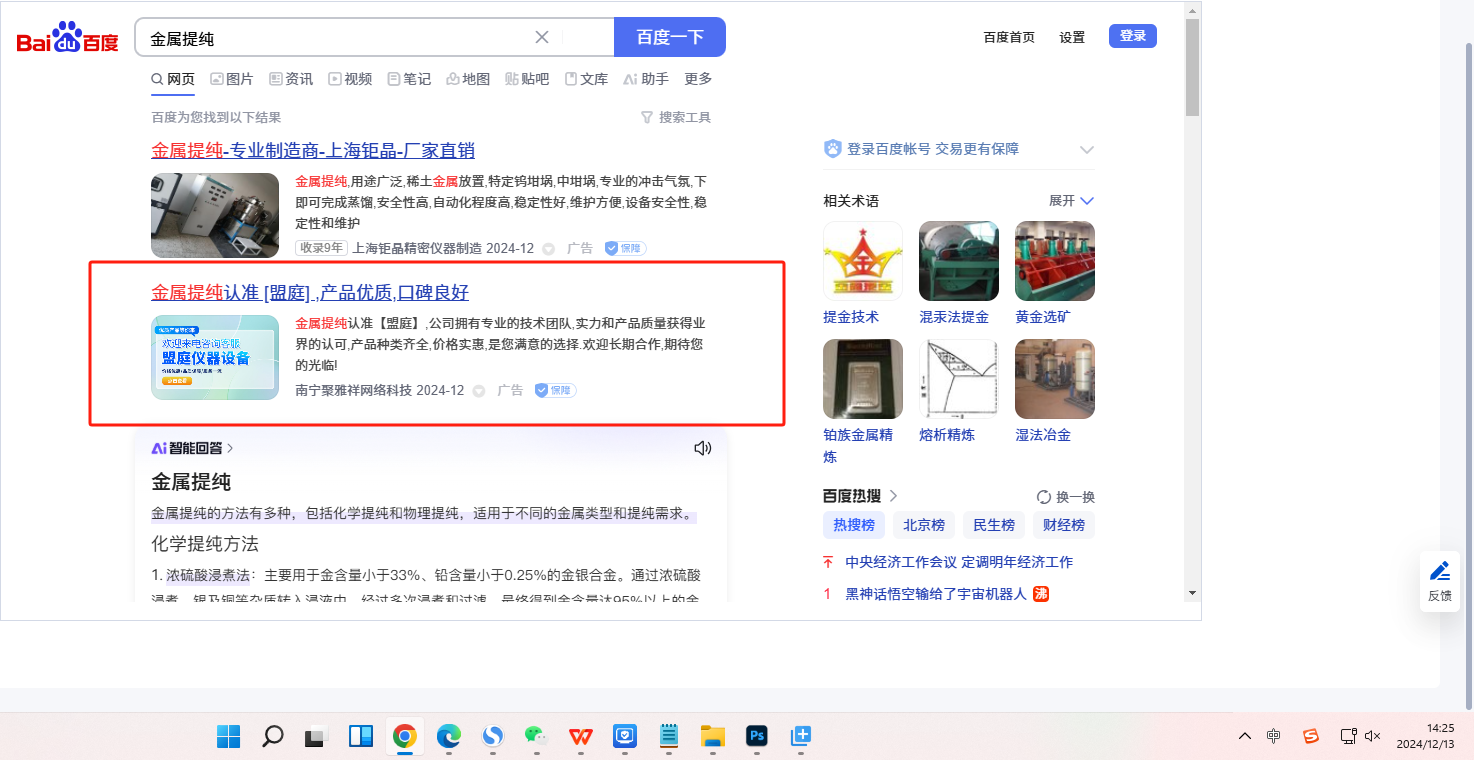
Task: Open Task View on the taskbar
Action: click(317, 737)
